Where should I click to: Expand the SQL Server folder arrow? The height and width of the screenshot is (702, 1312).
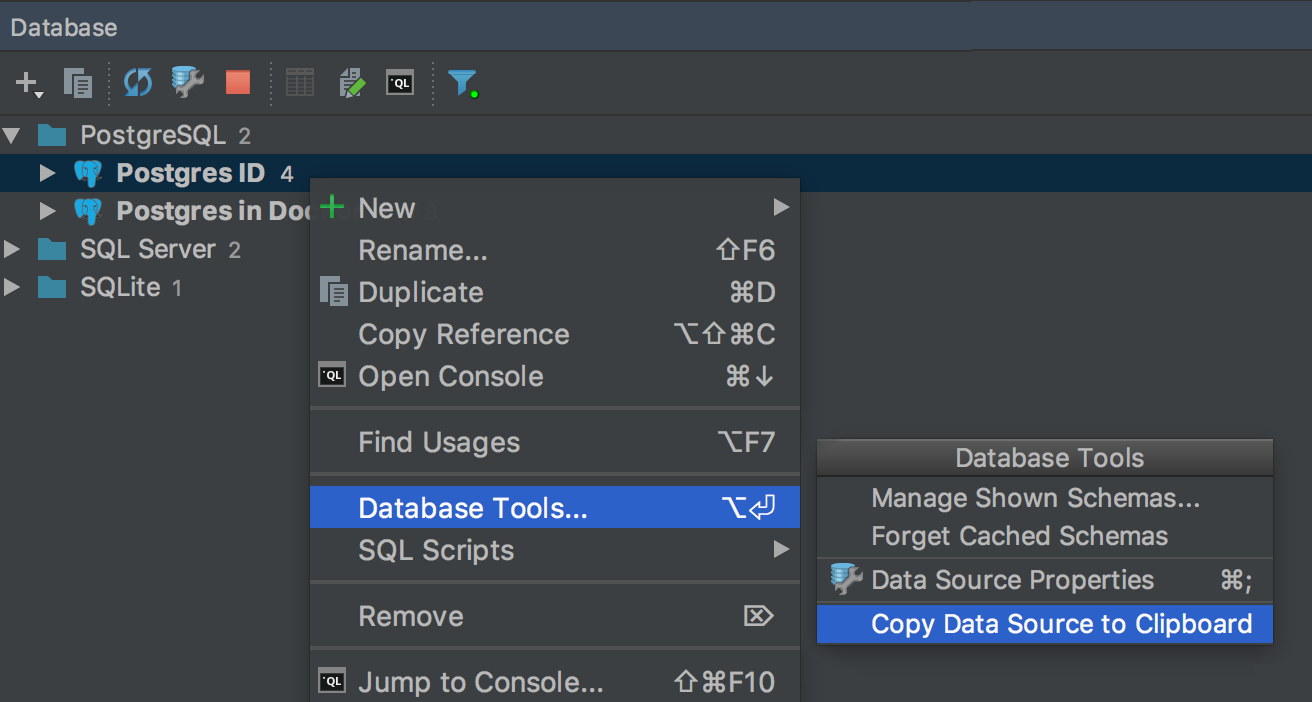[12, 249]
